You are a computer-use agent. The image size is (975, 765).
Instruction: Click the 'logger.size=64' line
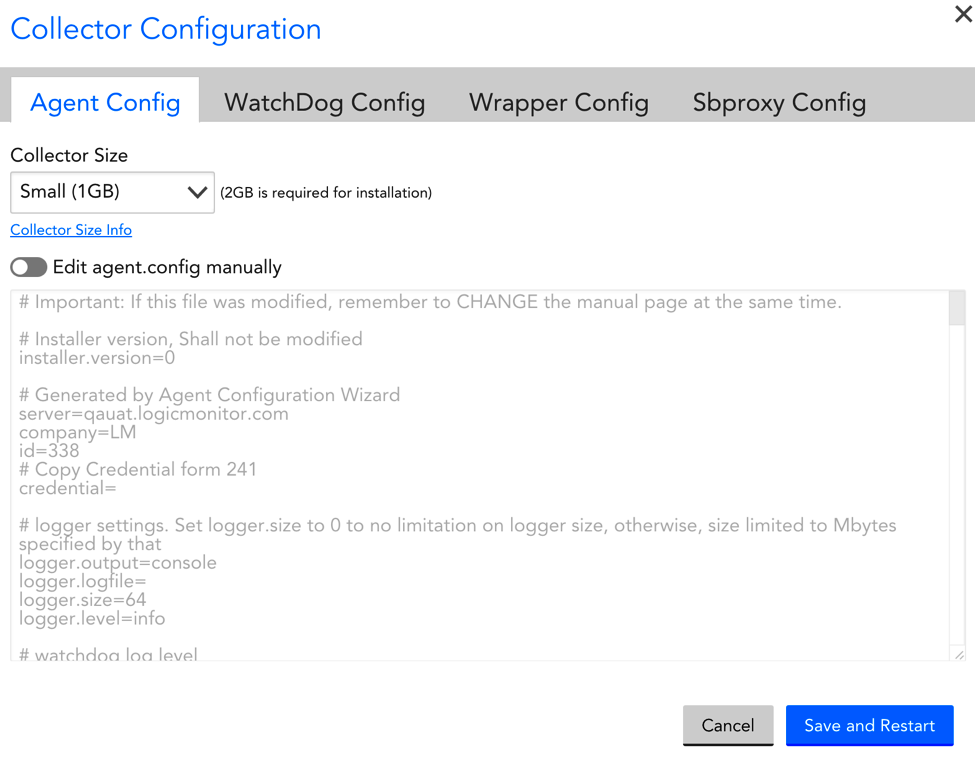click(x=82, y=600)
